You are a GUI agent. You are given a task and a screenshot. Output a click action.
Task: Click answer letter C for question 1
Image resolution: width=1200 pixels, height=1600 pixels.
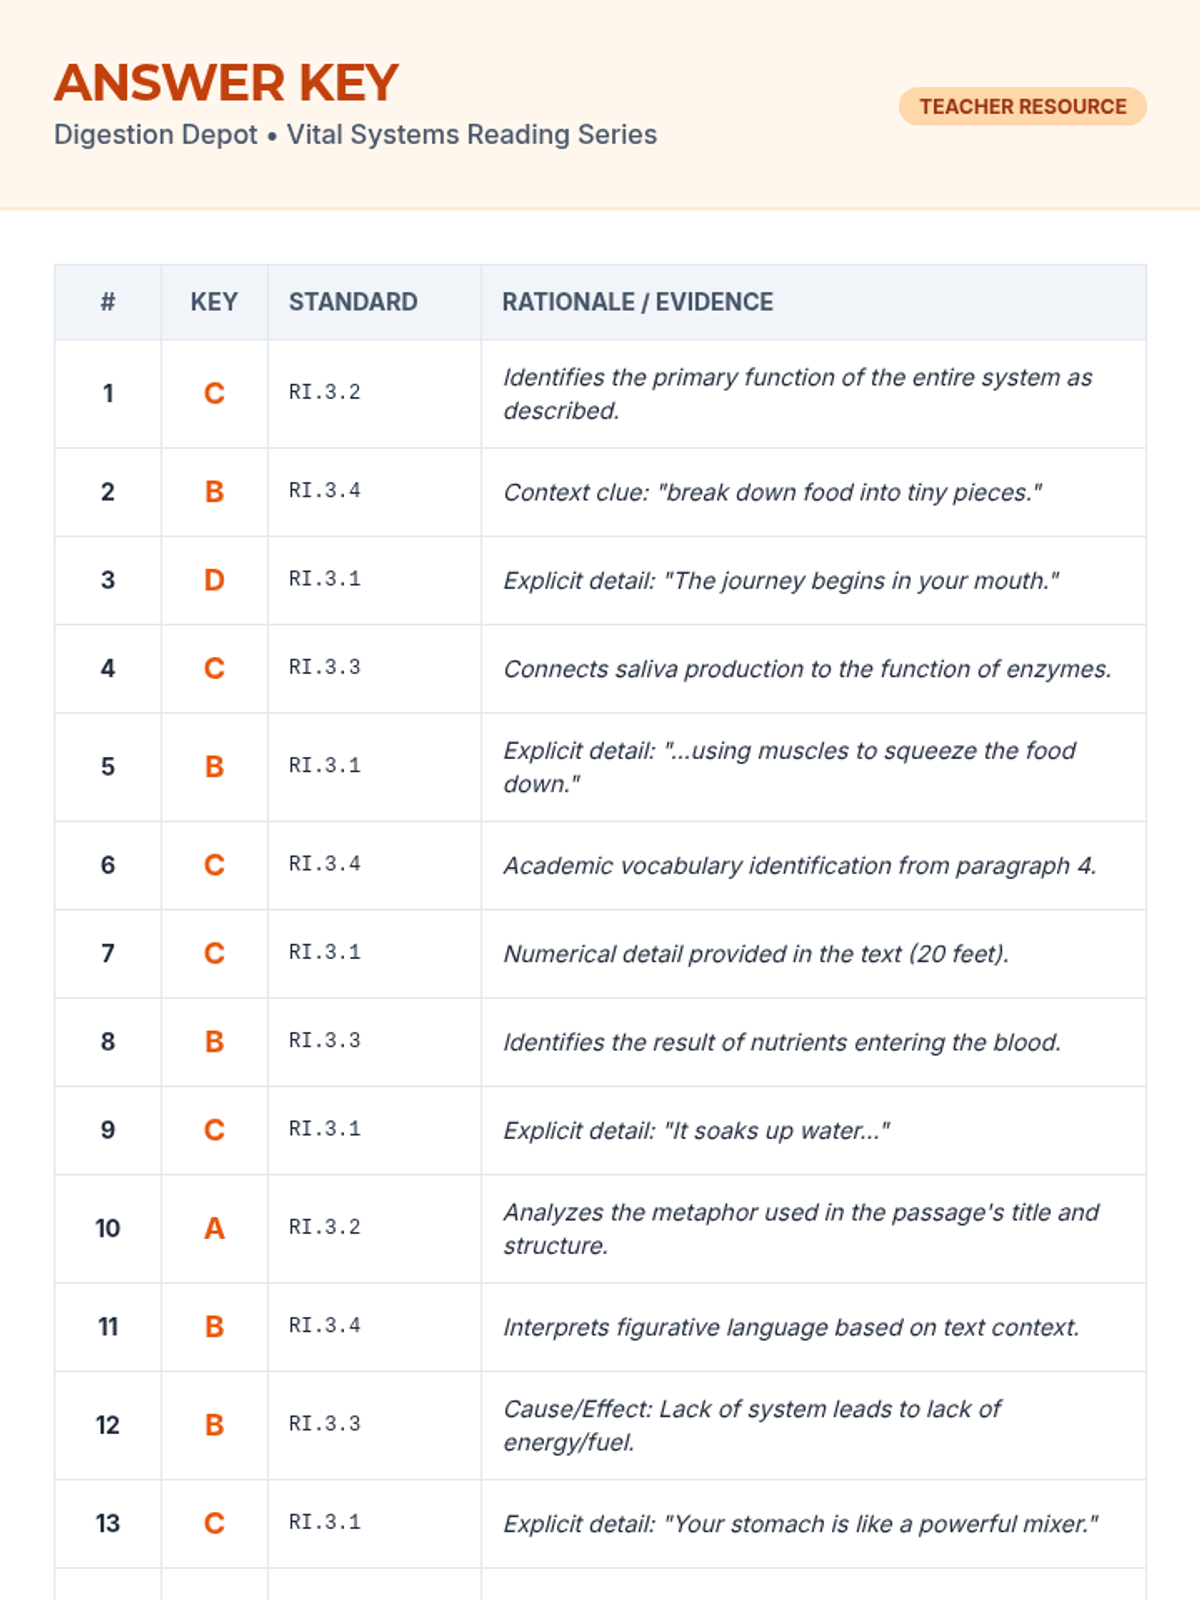pyautogui.click(x=214, y=393)
